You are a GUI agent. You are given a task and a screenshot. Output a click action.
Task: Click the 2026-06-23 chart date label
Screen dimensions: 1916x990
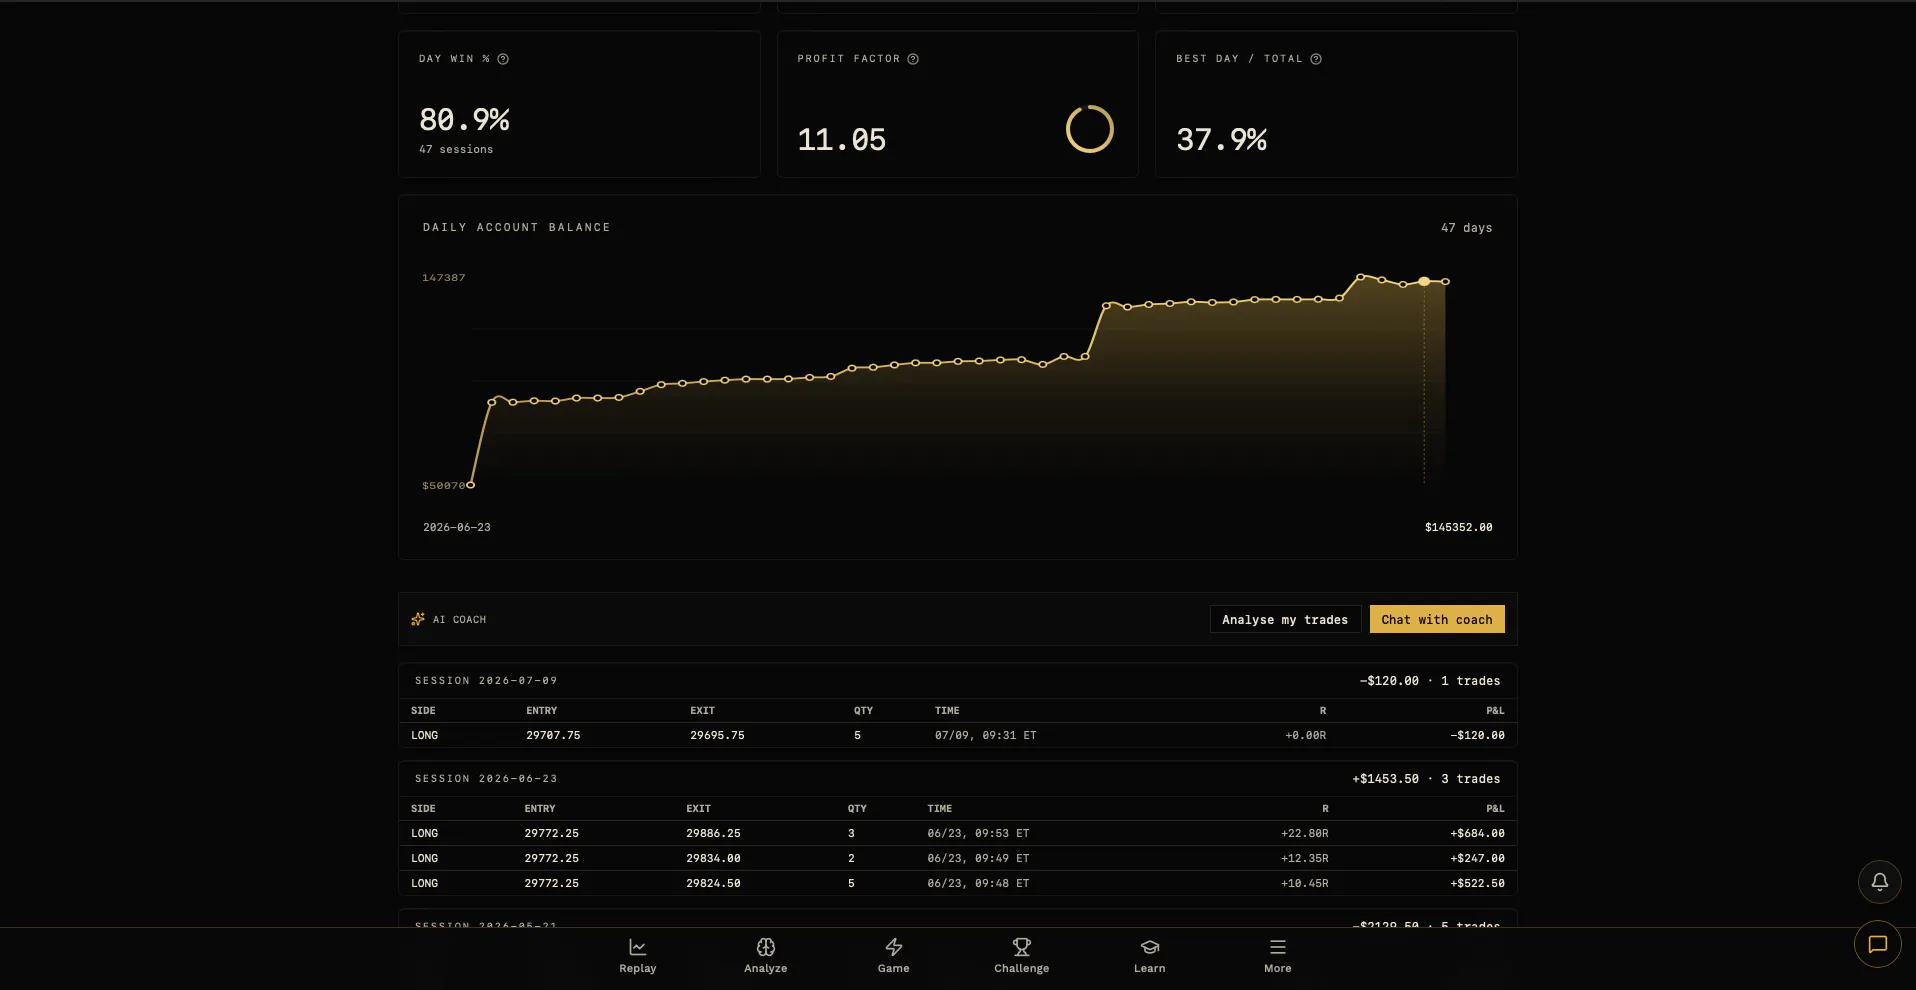coord(456,527)
